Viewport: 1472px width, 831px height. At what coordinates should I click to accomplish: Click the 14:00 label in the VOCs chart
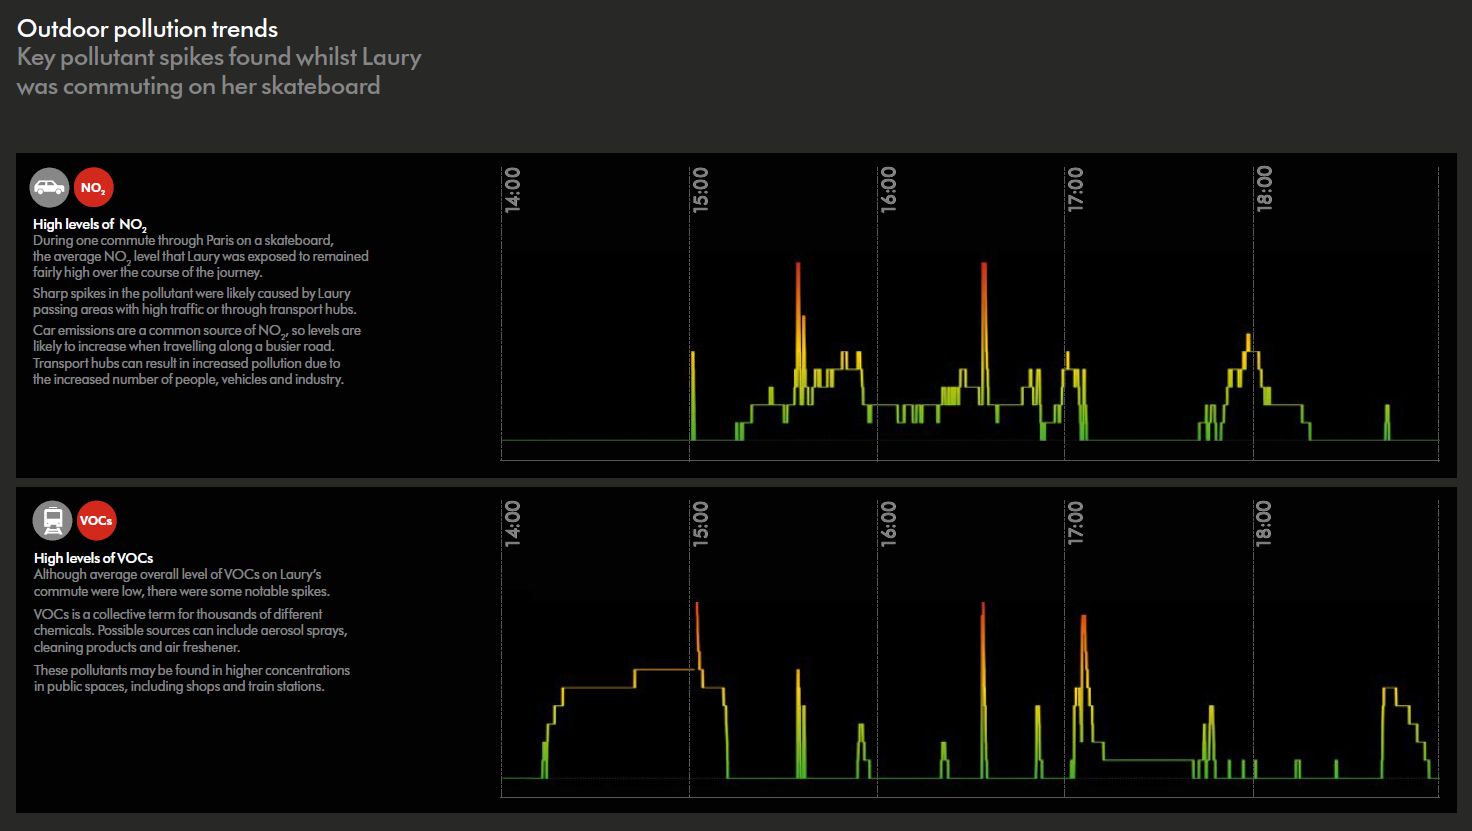513,523
